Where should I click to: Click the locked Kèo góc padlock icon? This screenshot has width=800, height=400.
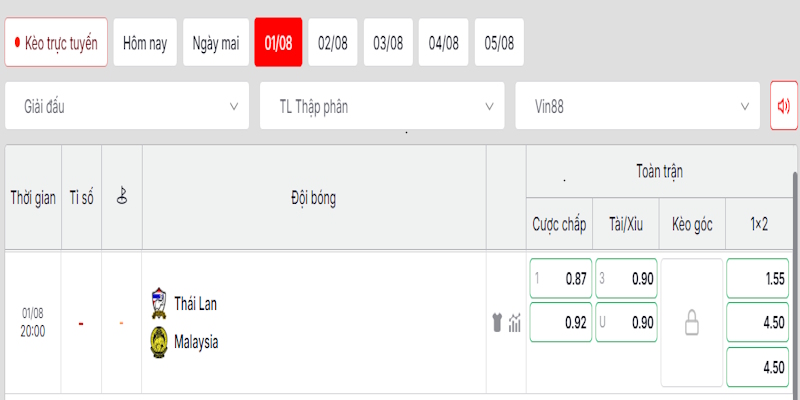[x=691, y=322]
